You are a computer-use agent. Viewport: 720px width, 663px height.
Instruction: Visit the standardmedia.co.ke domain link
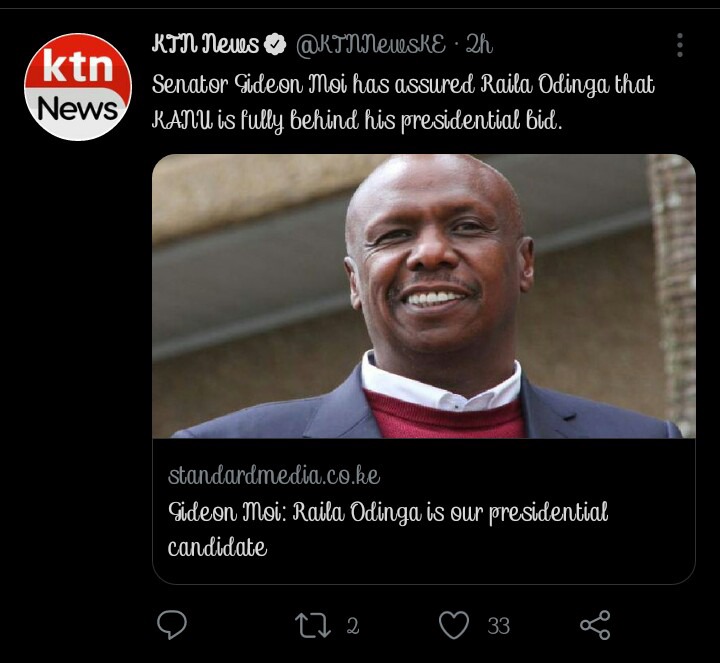tap(274, 475)
